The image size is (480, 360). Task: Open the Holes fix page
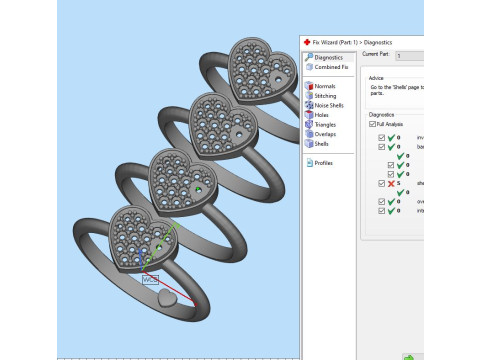pyautogui.click(x=317, y=115)
